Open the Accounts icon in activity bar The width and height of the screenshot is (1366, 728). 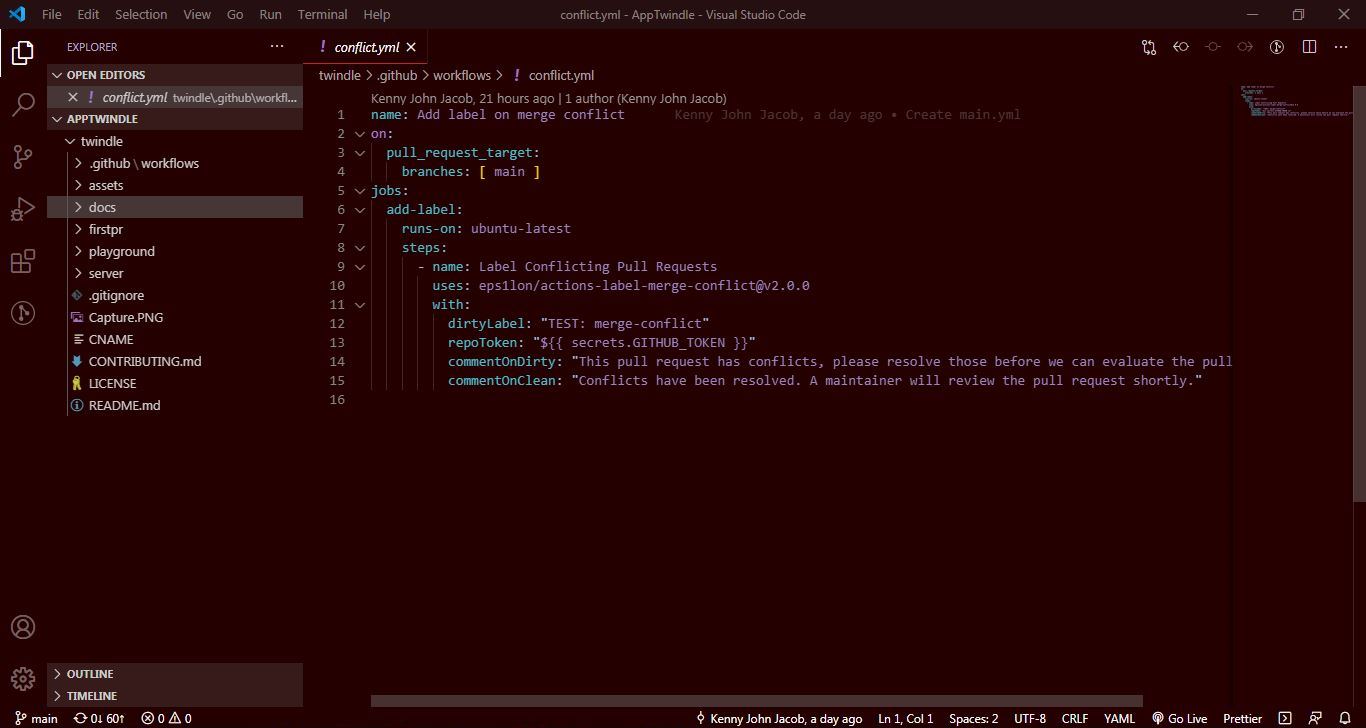[23, 627]
